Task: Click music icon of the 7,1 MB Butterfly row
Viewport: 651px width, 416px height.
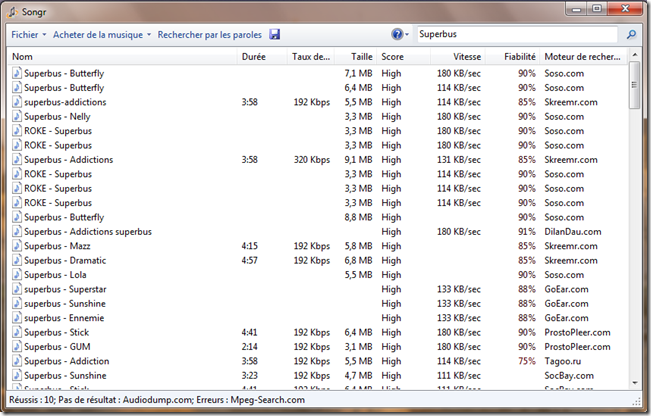Action: (x=17, y=73)
